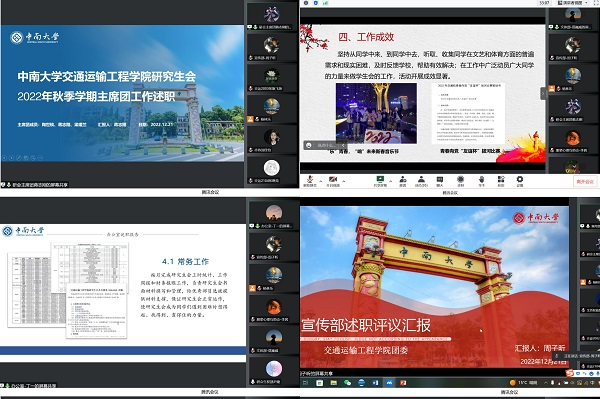Open the green Share Screen tool

pos(380,179)
